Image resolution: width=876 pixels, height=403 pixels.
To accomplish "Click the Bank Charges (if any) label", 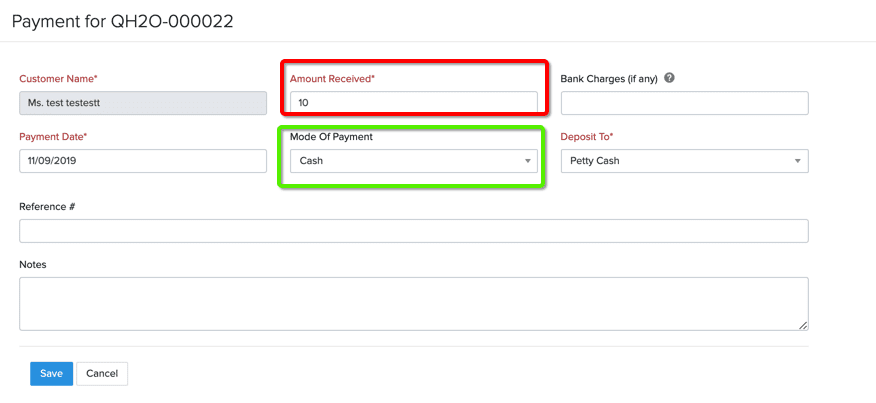I will tap(609, 79).
